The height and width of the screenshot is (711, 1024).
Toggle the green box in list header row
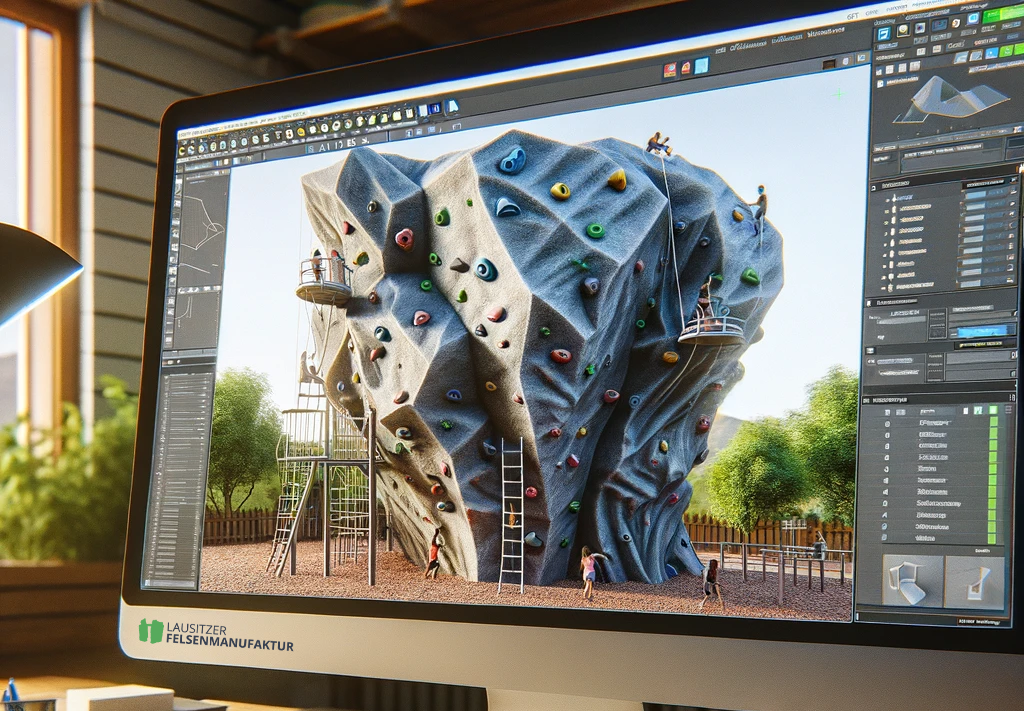click(x=994, y=408)
